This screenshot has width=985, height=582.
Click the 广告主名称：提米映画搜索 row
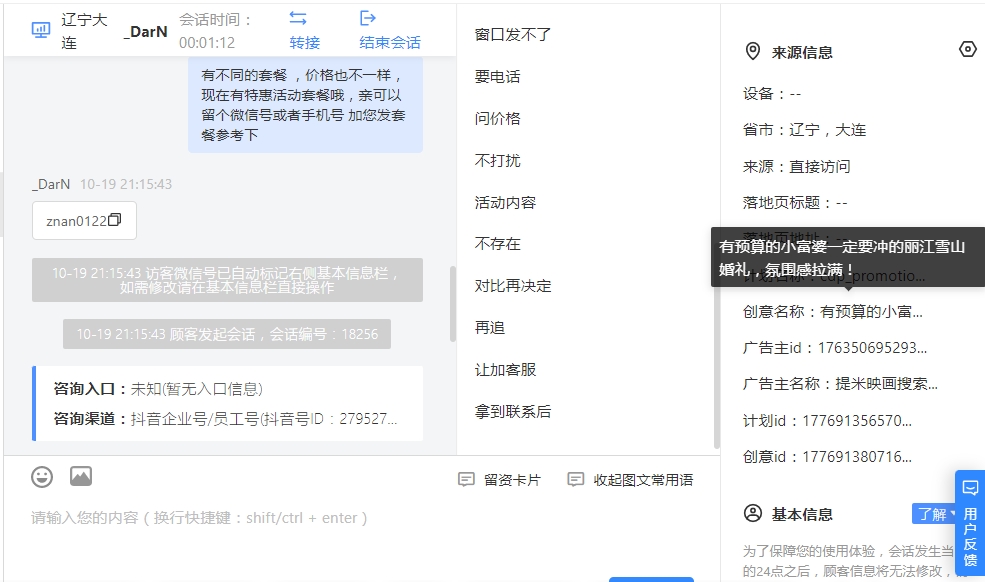click(841, 384)
